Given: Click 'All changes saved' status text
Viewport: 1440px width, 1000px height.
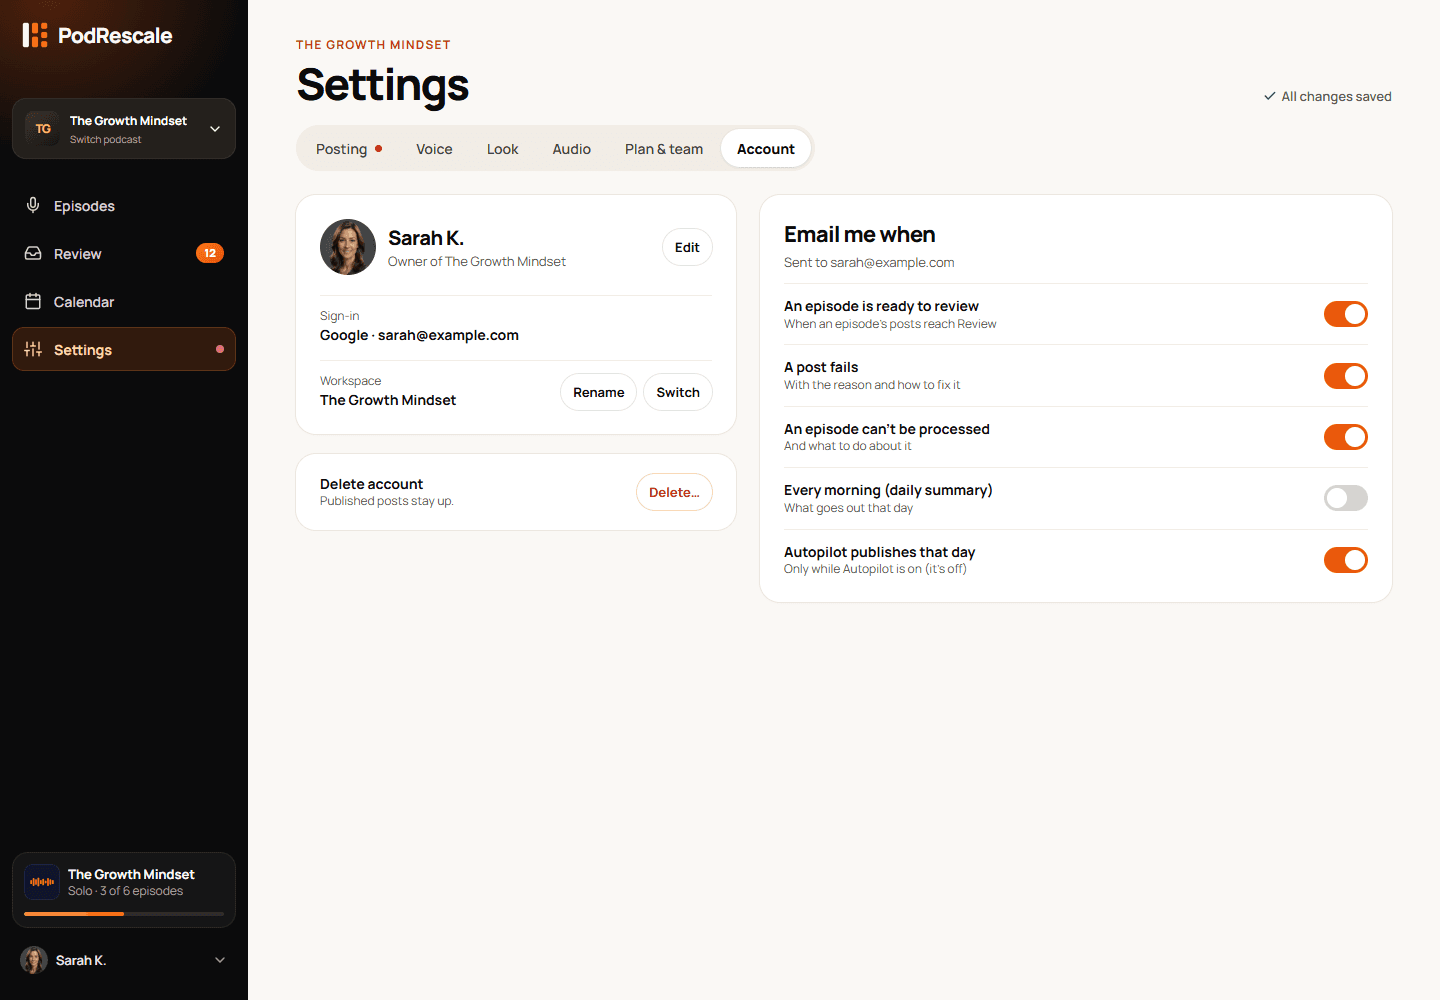Looking at the screenshot, I should click(1337, 97).
